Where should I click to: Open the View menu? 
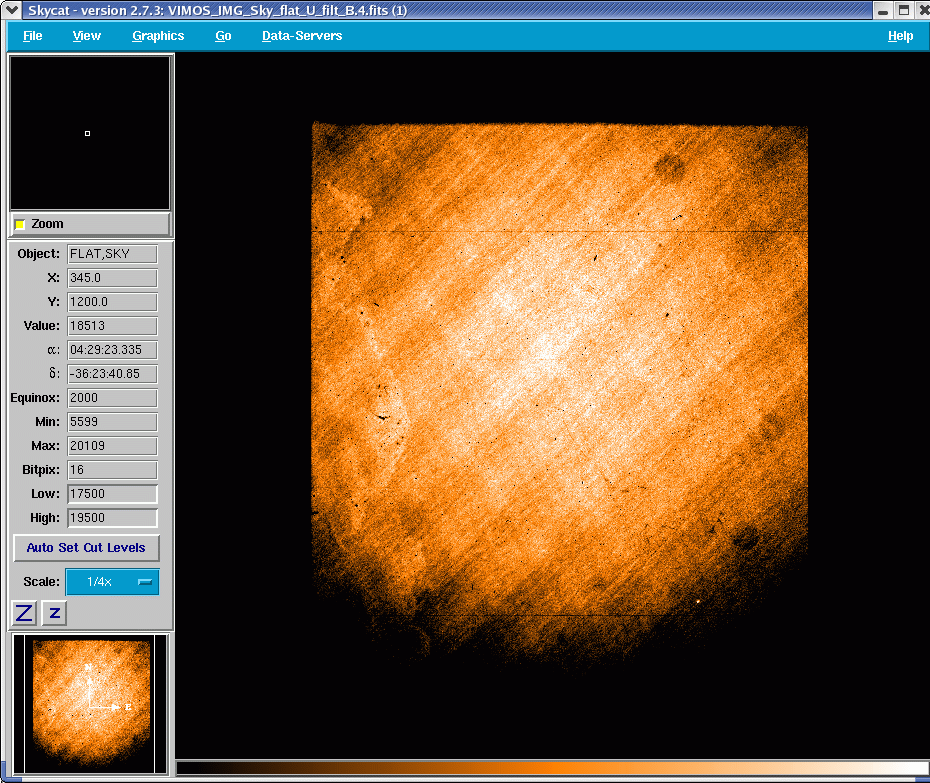click(87, 36)
